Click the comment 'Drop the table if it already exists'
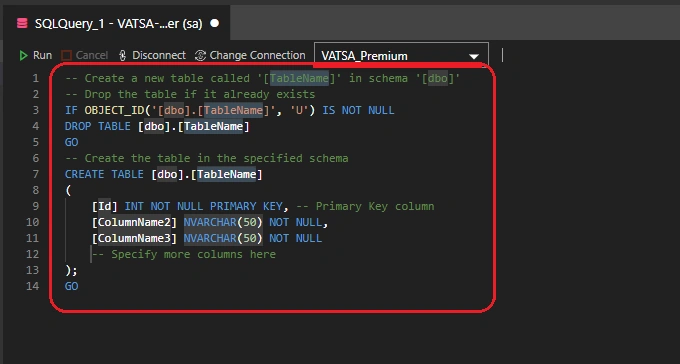680x364 pixels. [200, 94]
